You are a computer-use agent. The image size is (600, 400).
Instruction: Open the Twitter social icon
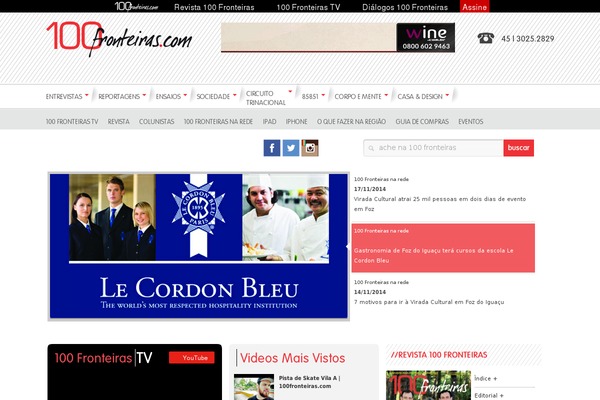click(291, 148)
